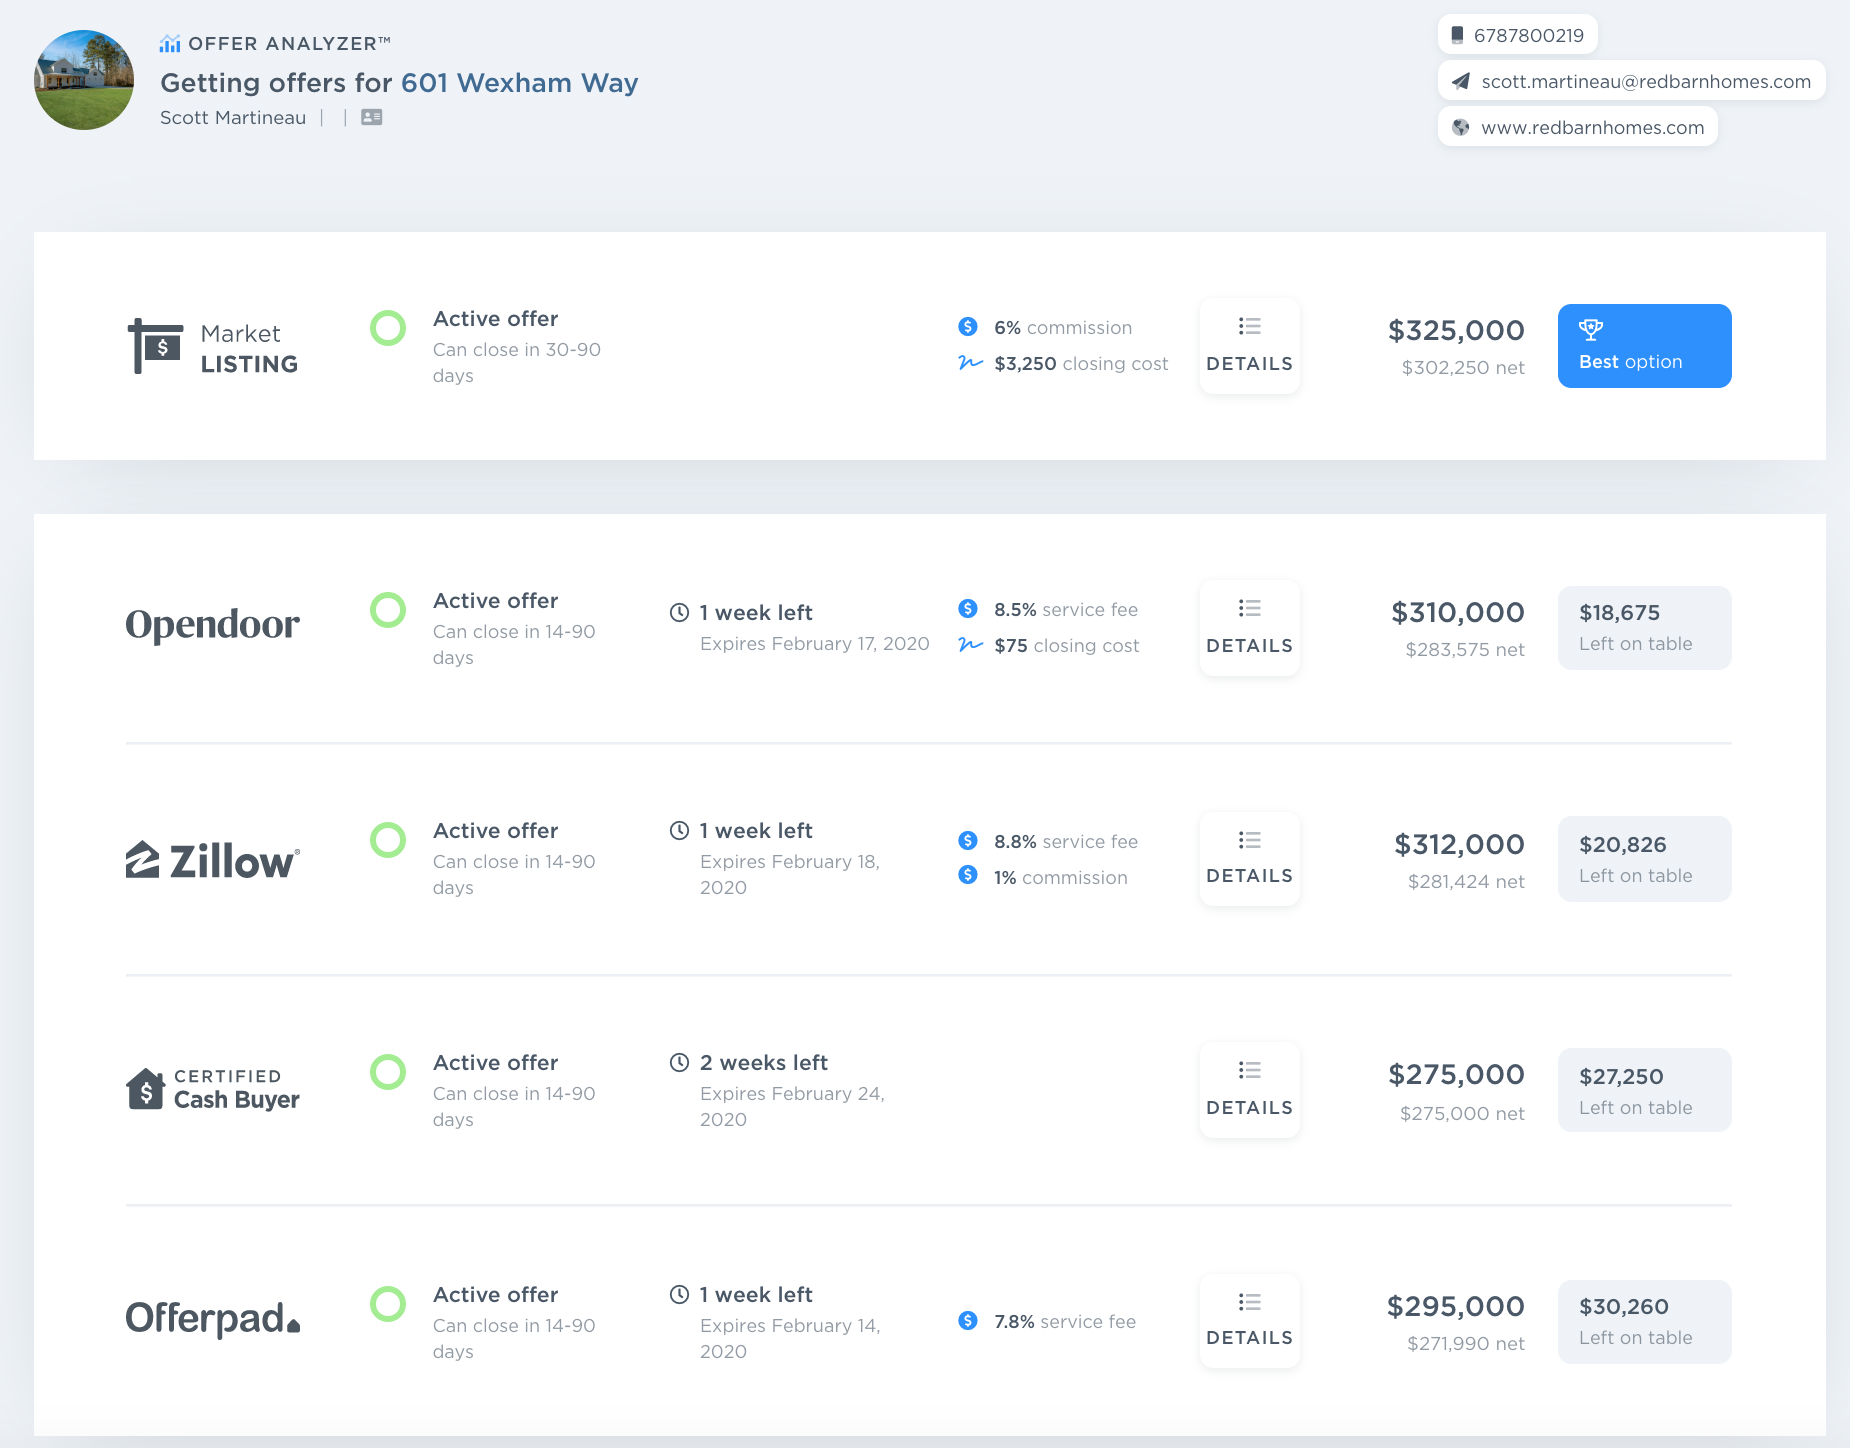Click Can close in 30-90 days text
Viewport: 1850px width, 1448px height.
517,362
